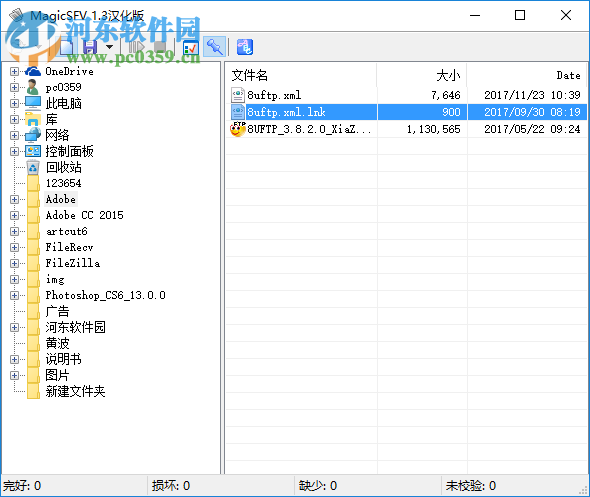Click the 8UFTP_3.8.2.0 smiley FTP icon

click(238, 129)
